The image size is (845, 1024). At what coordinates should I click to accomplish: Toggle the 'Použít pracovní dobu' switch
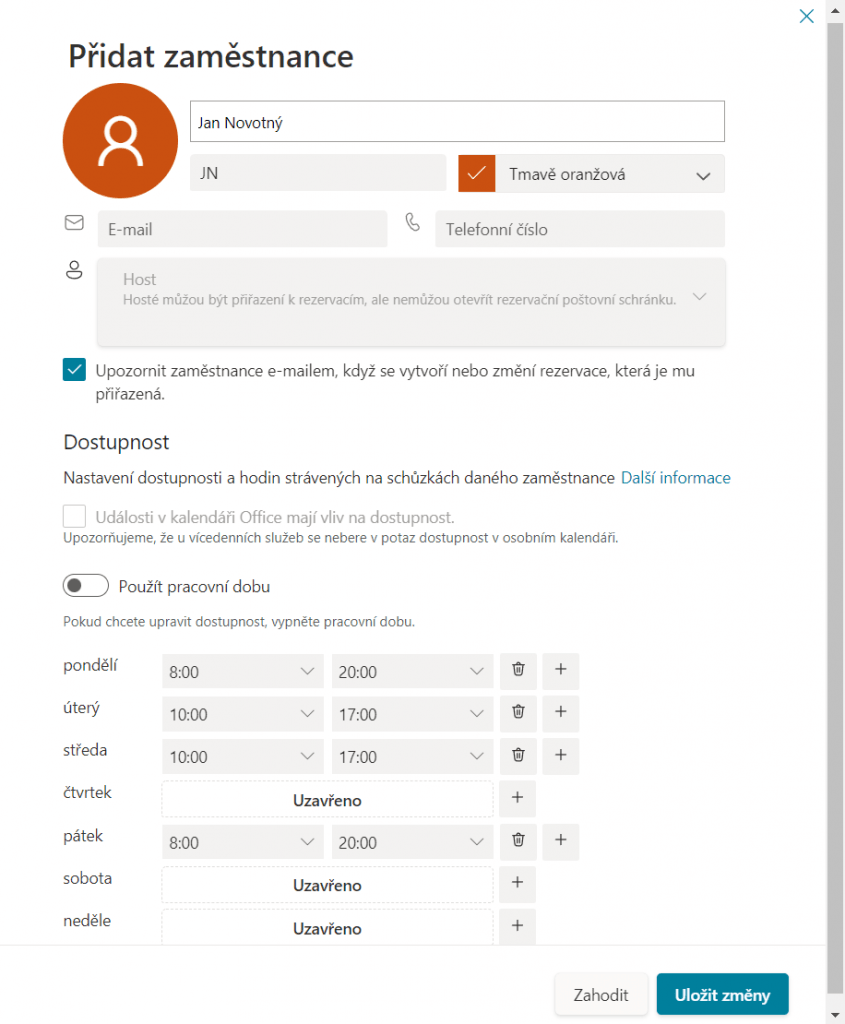tap(86, 586)
